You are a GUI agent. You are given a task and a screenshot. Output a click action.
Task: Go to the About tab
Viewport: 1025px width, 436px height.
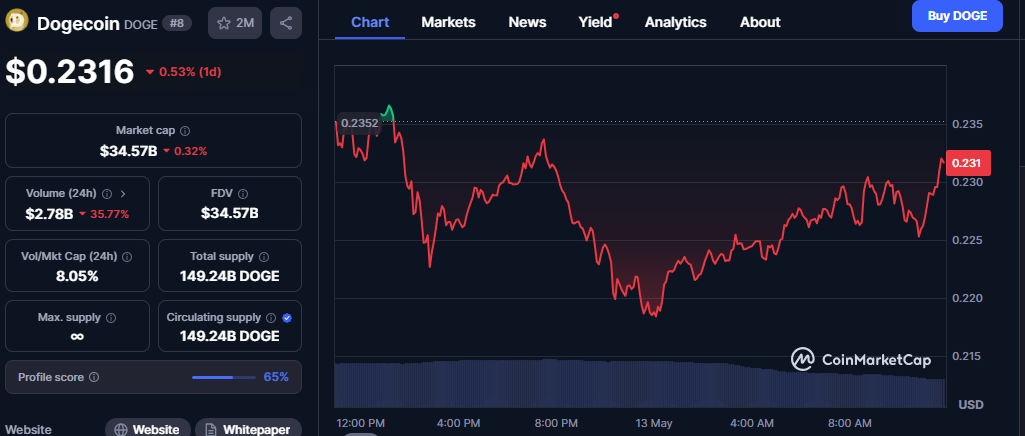click(x=760, y=22)
